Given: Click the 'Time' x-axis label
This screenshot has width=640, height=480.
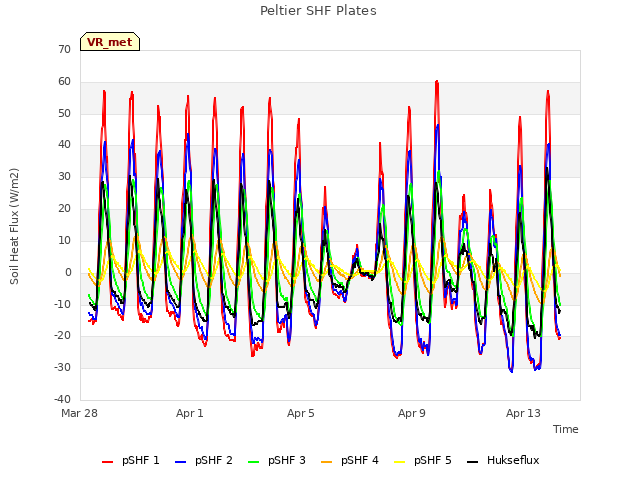Looking at the screenshot, I should [x=566, y=429].
